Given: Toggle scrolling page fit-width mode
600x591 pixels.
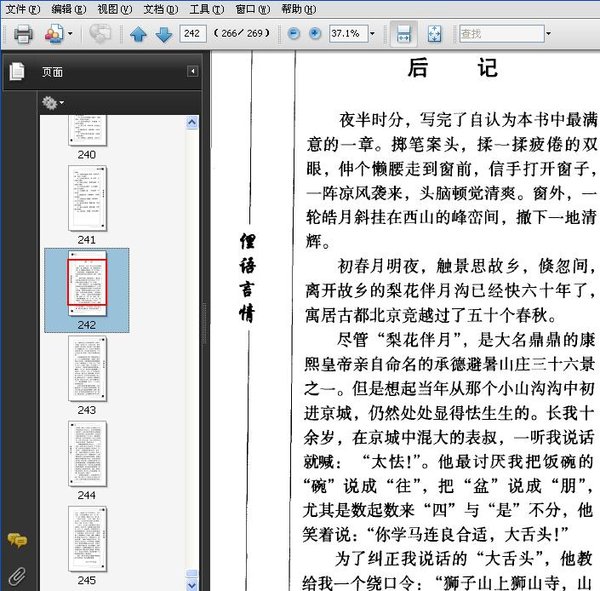Looking at the screenshot, I should 402,34.
